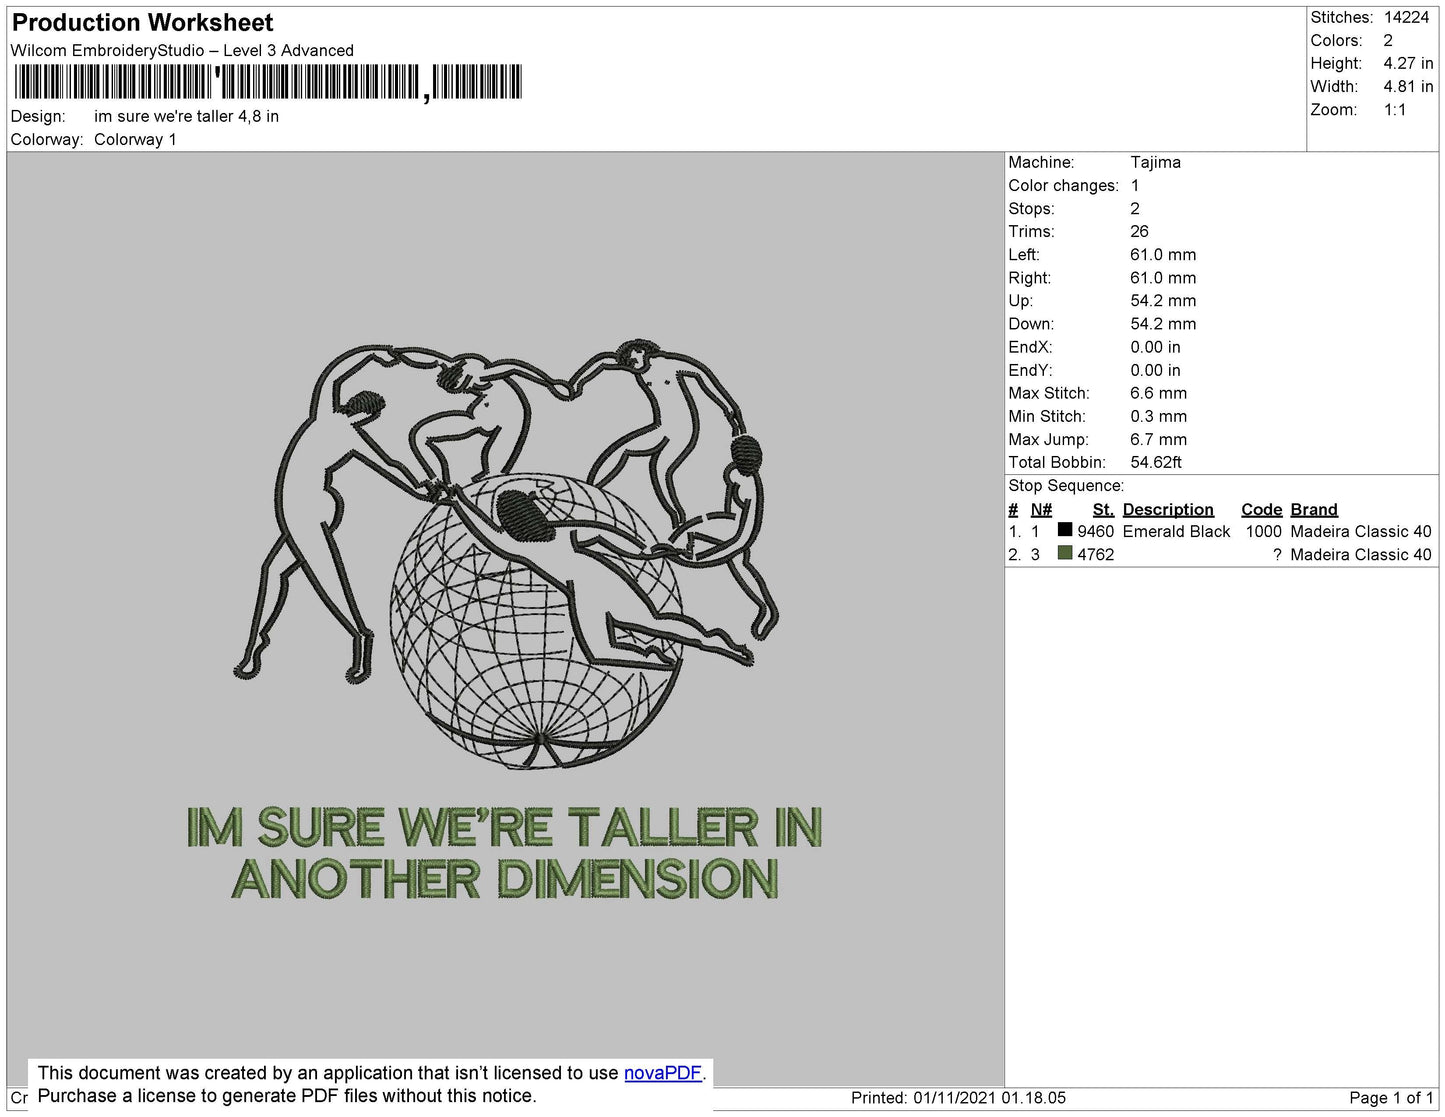Click the green 4762 thread color swatch

(x=1065, y=553)
